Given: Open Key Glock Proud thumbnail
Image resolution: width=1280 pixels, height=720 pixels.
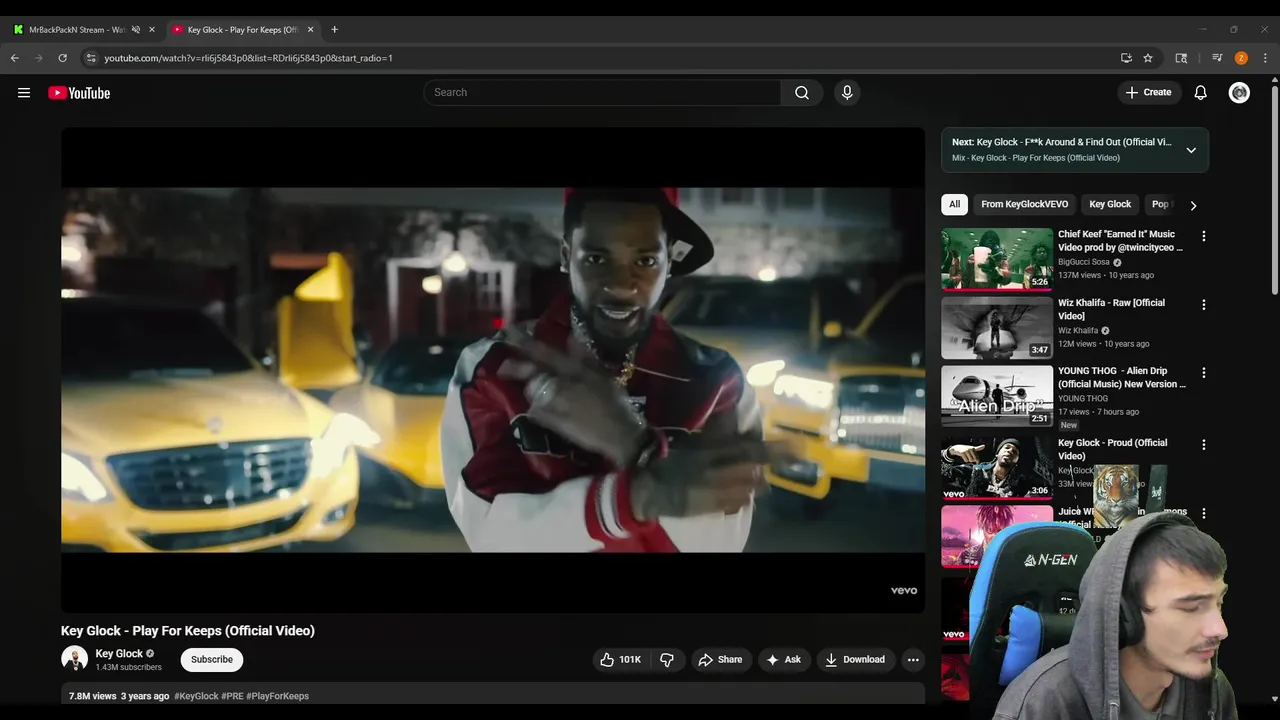Looking at the screenshot, I should pyautogui.click(x=997, y=467).
